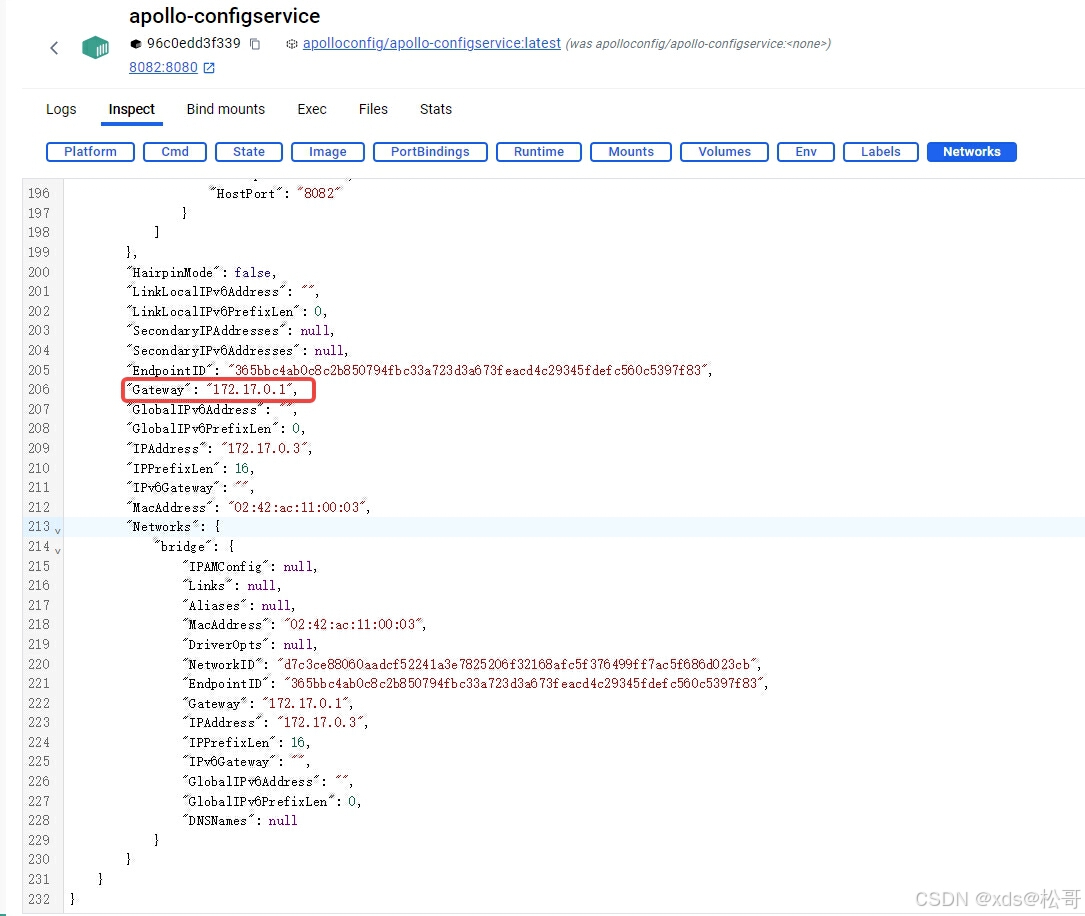View the Stats tab
Image resolution: width=1085 pixels, height=916 pixels.
click(436, 109)
